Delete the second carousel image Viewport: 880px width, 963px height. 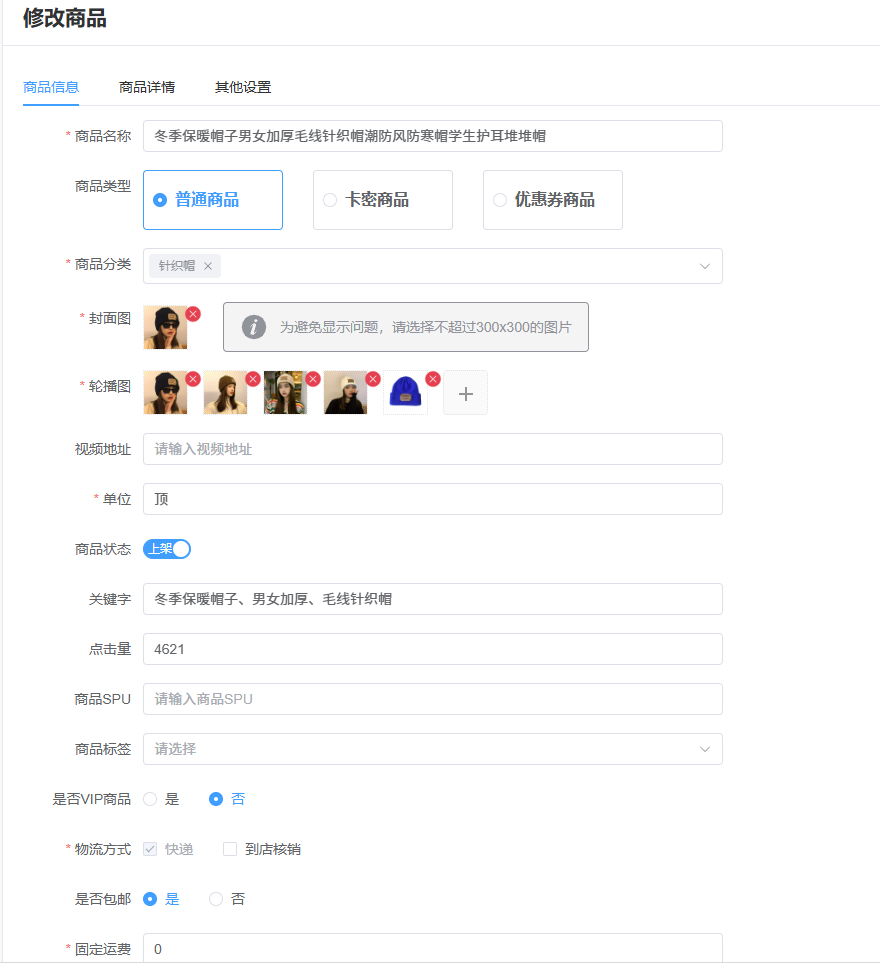(253, 379)
